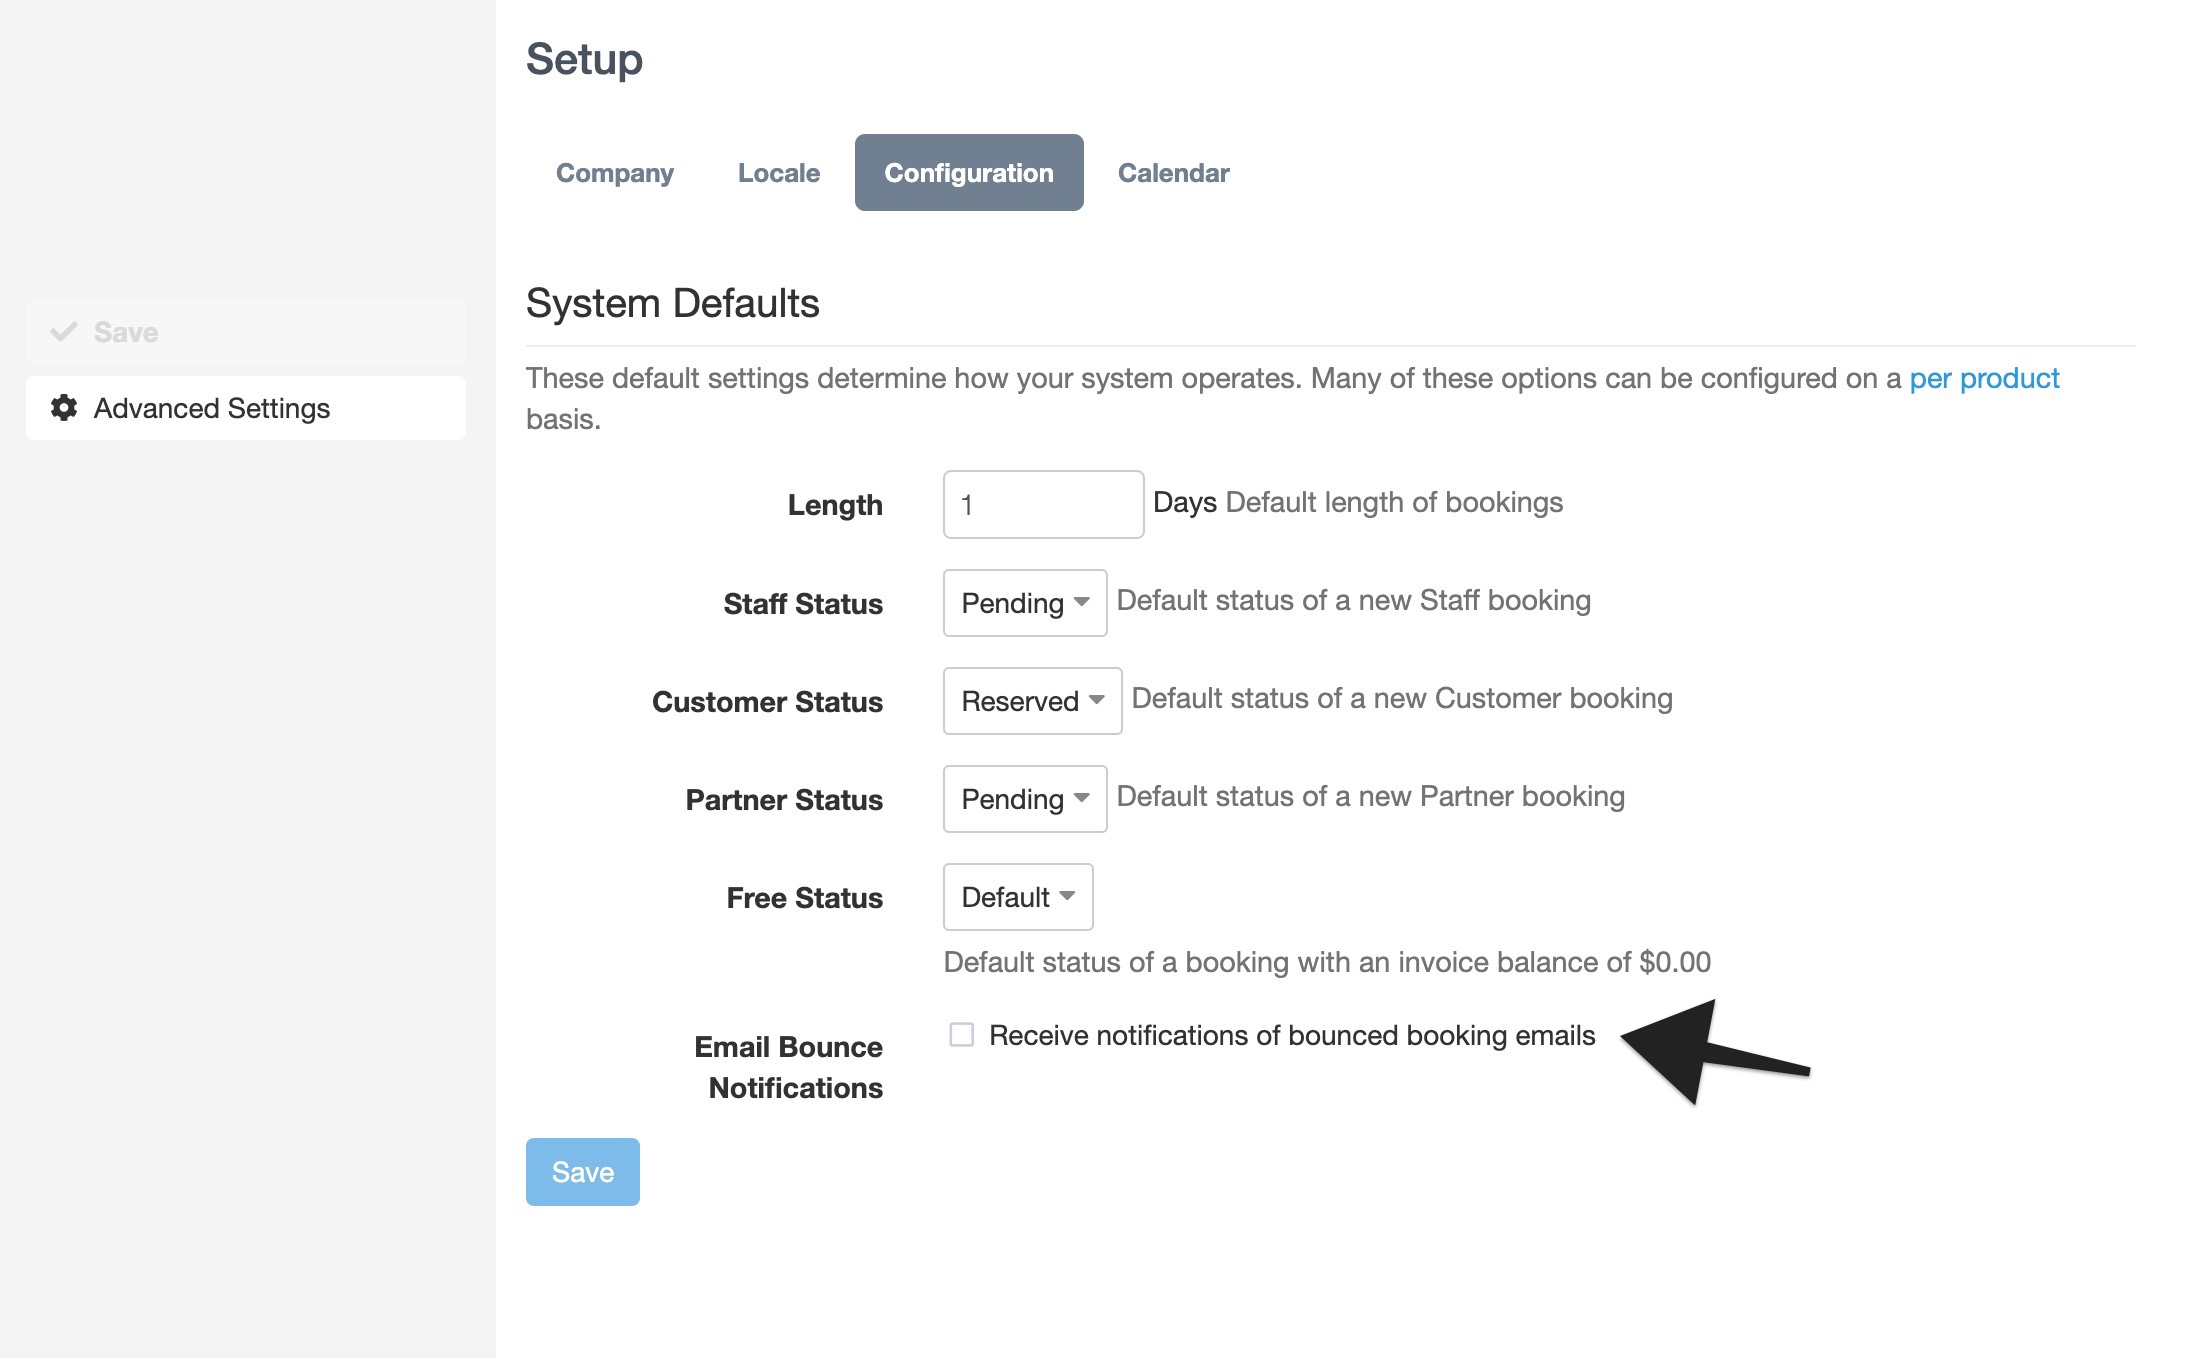2208x1358 pixels.
Task: Open the Staff Status dropdown
Action: [x=1025, y=603]
